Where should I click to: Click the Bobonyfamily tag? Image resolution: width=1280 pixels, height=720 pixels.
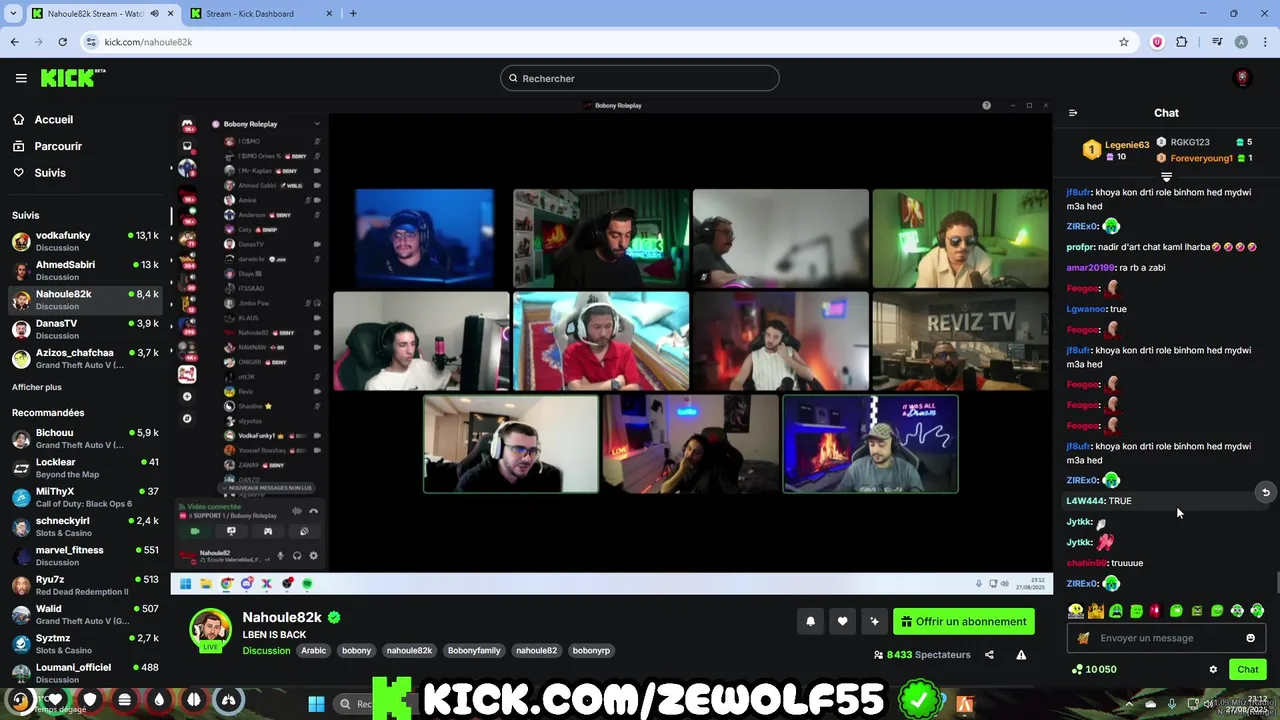(474, 651)
